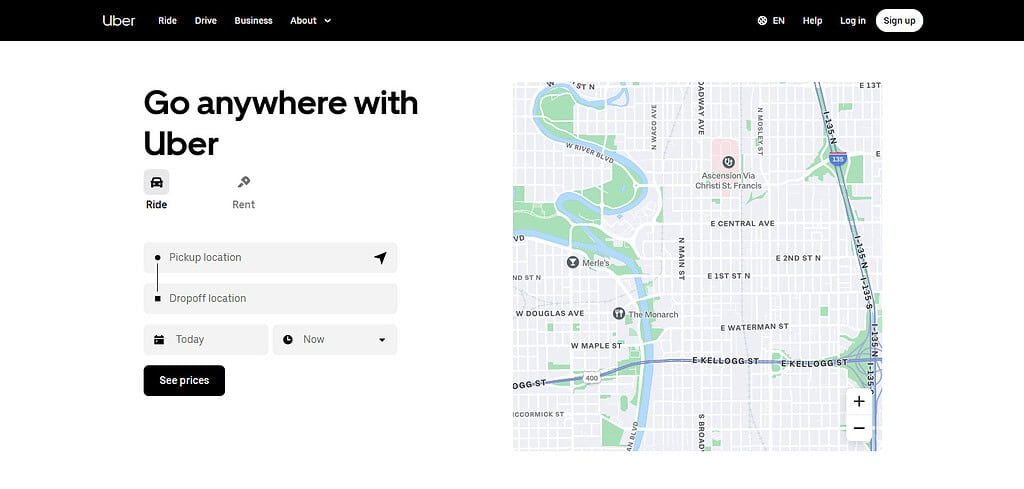The image size is (1024, 489).
Task: Click the W DOUGLAS AVE map label
Action: [x=550, y=313]
